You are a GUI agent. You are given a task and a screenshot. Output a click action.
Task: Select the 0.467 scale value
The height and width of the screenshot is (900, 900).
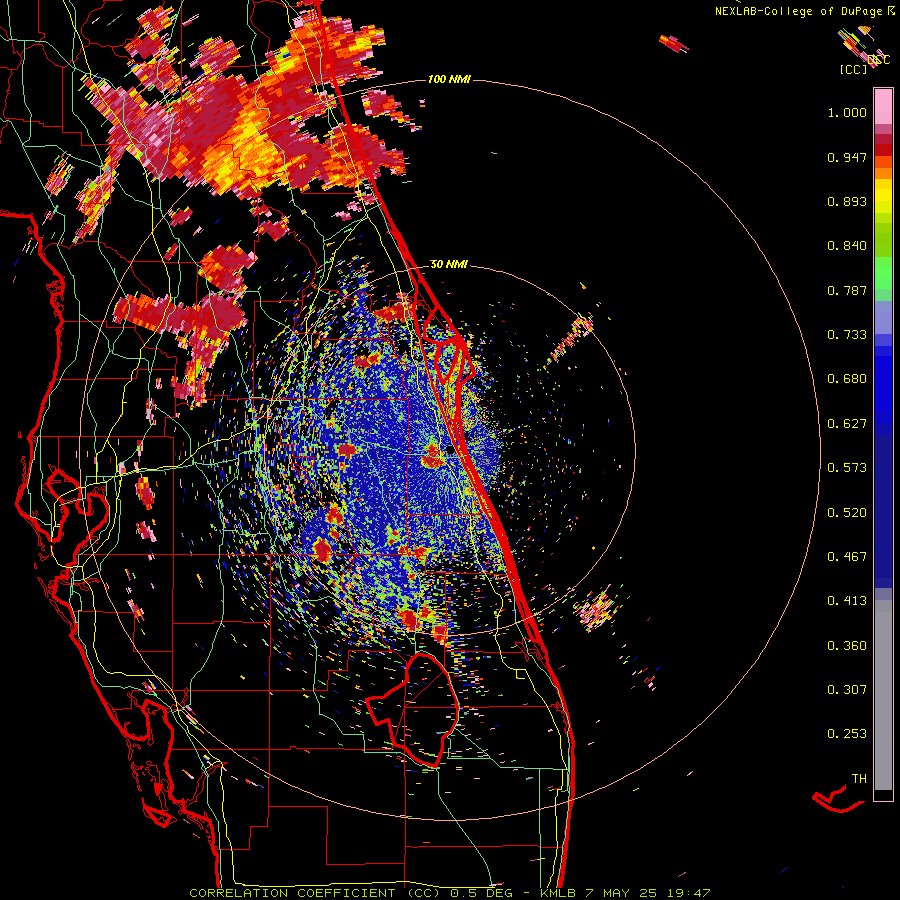click(847, 557)
